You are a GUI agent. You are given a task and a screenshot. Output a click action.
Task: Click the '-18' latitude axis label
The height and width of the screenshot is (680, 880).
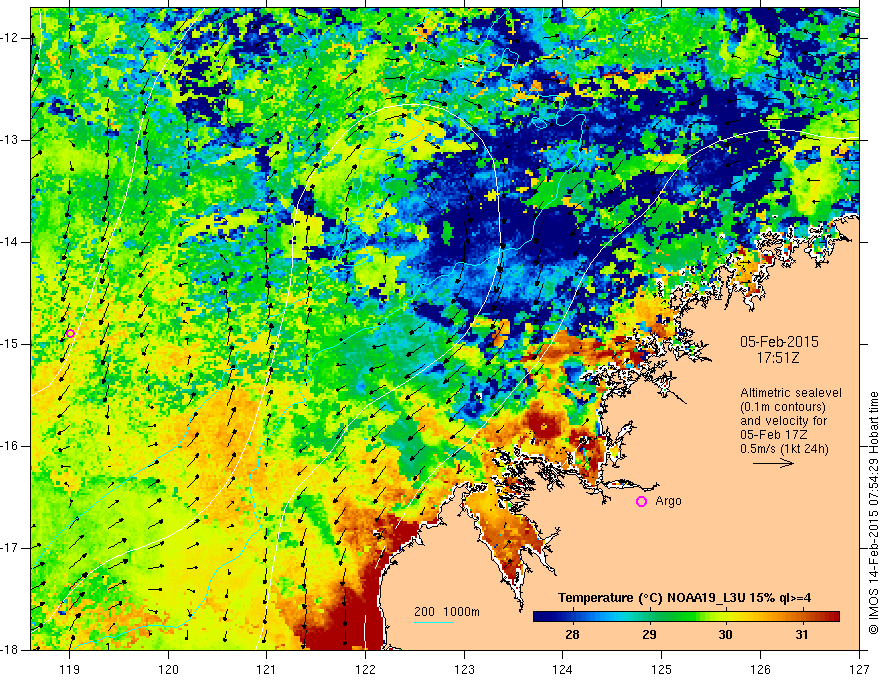[x=10, y=650]
